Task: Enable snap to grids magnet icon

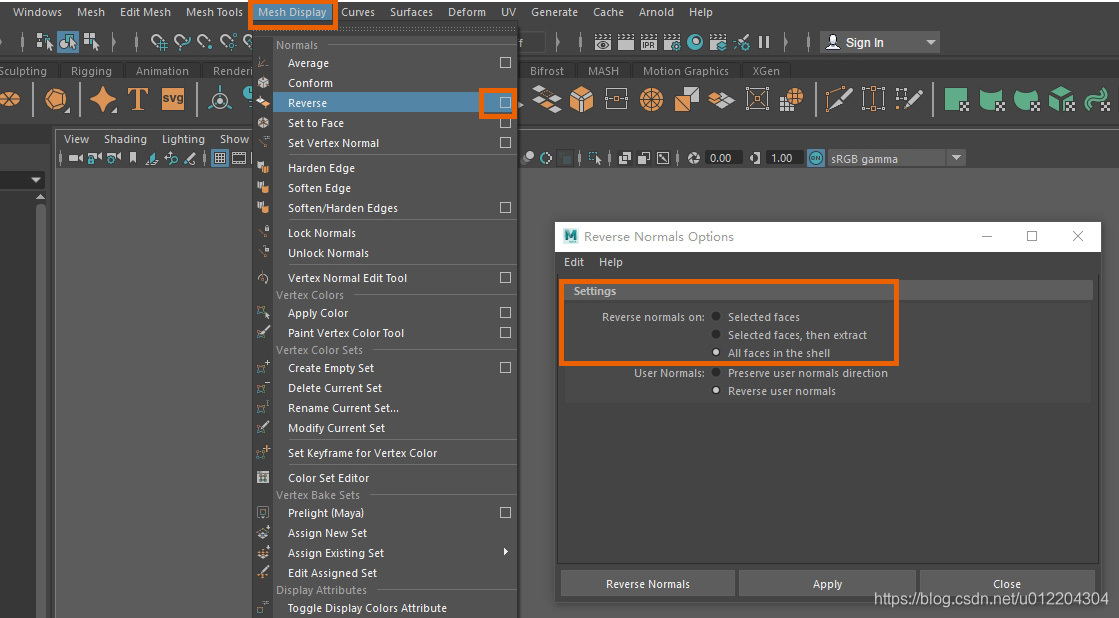Action: click(158, 43)
